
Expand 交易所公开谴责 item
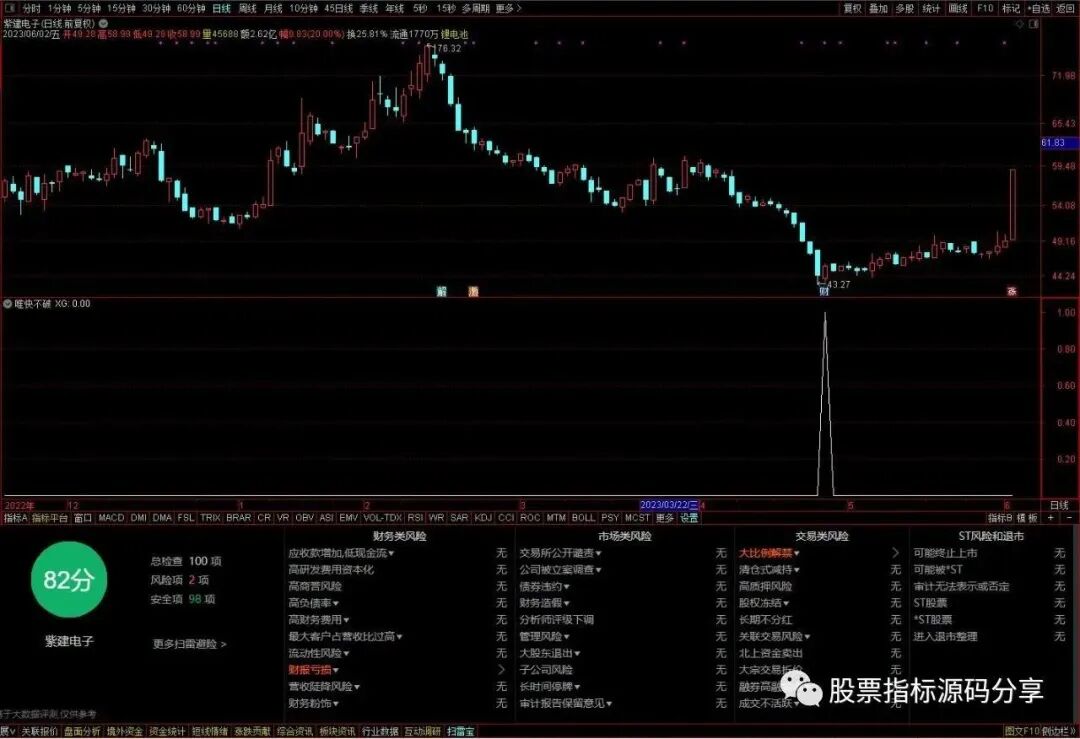click(560, 553)
